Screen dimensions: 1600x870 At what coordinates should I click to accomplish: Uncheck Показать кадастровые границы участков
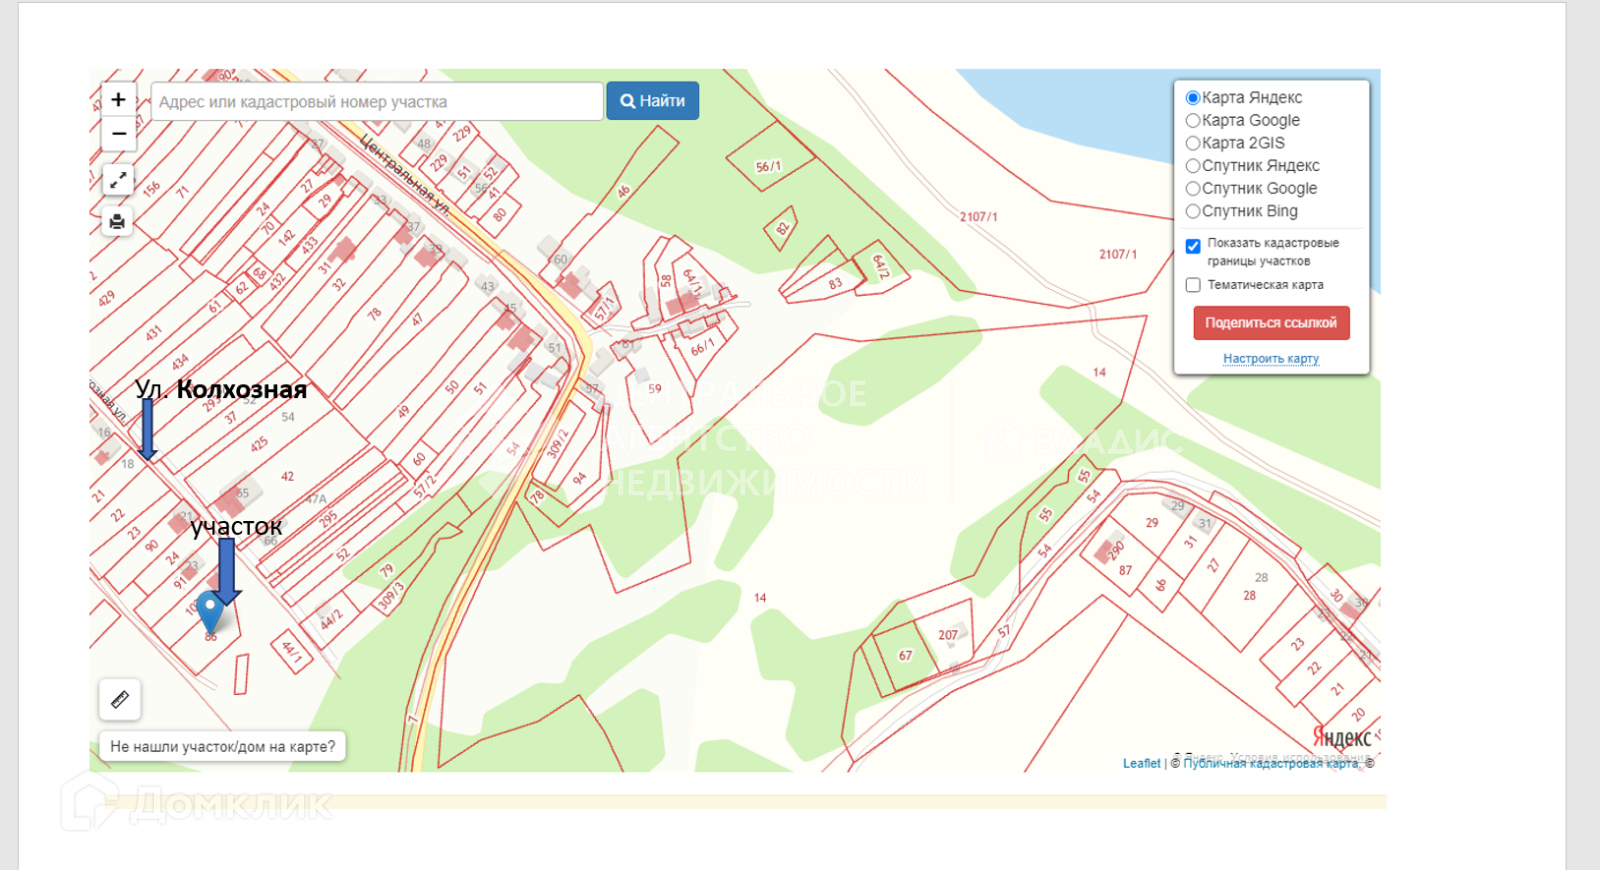pos(1193,246)
